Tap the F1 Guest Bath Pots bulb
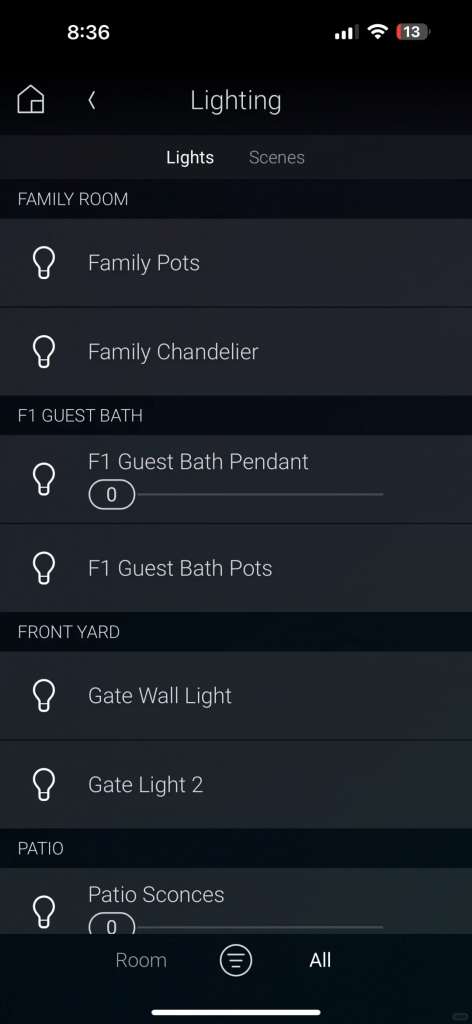Image resolution: width=472 pixels, height=1024 pixels. 44,568
